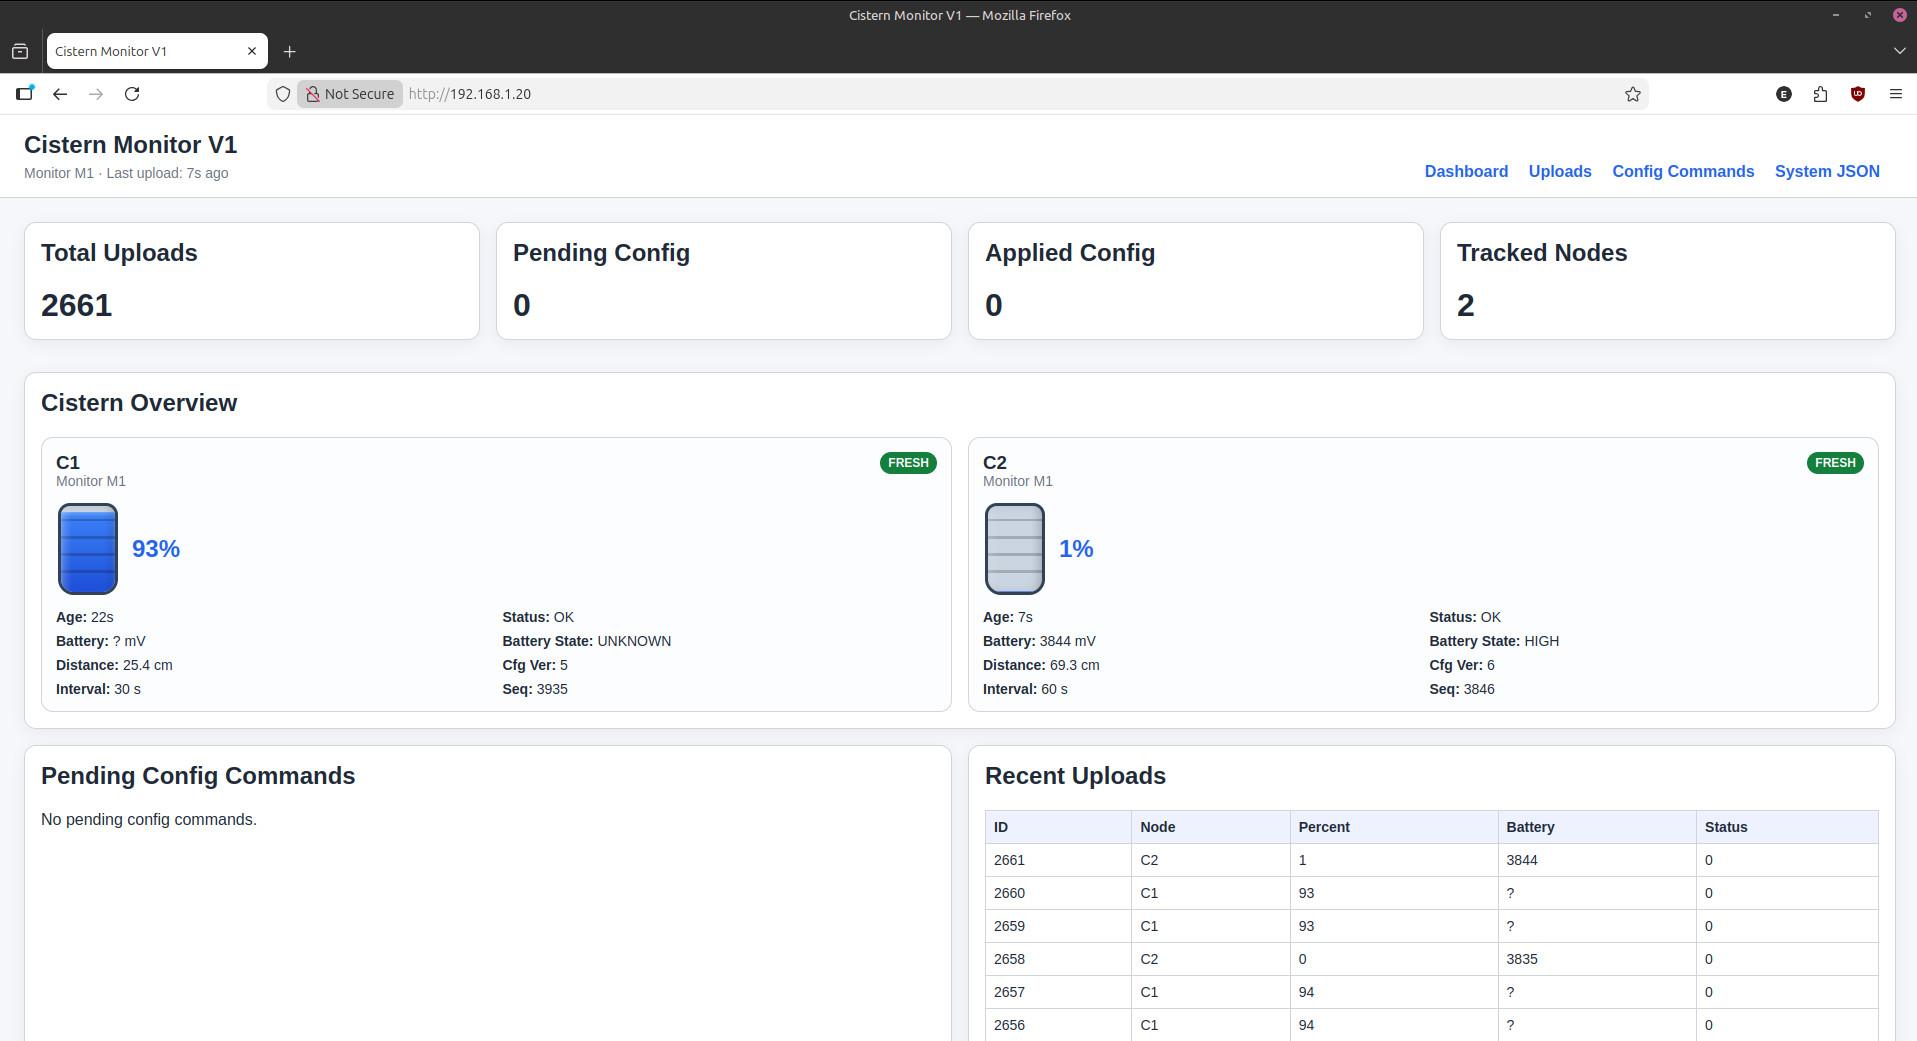Image resolution: width=1917 pixels, height=1041 pixels.
Task: Click the uBlock Origin shield icon
Action: tap(1857, 94)
